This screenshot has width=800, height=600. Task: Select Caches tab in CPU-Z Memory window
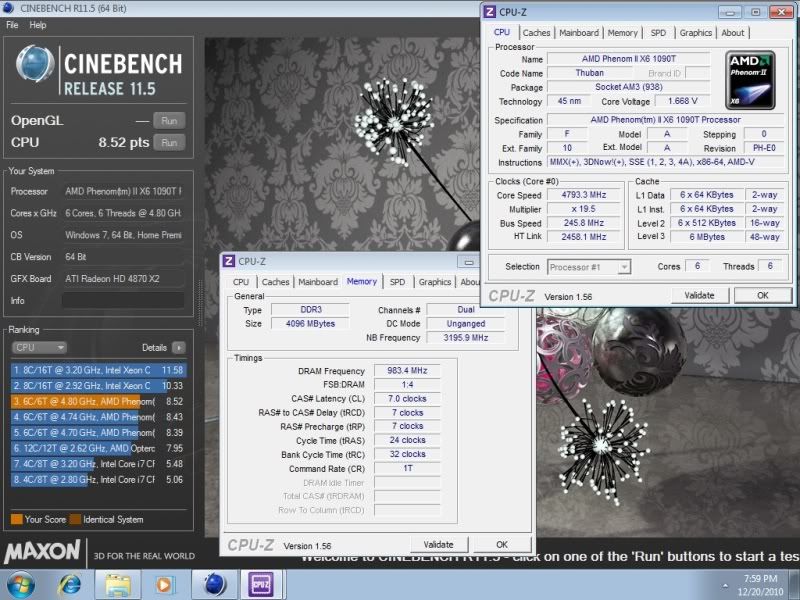click(x=276, y=282)
